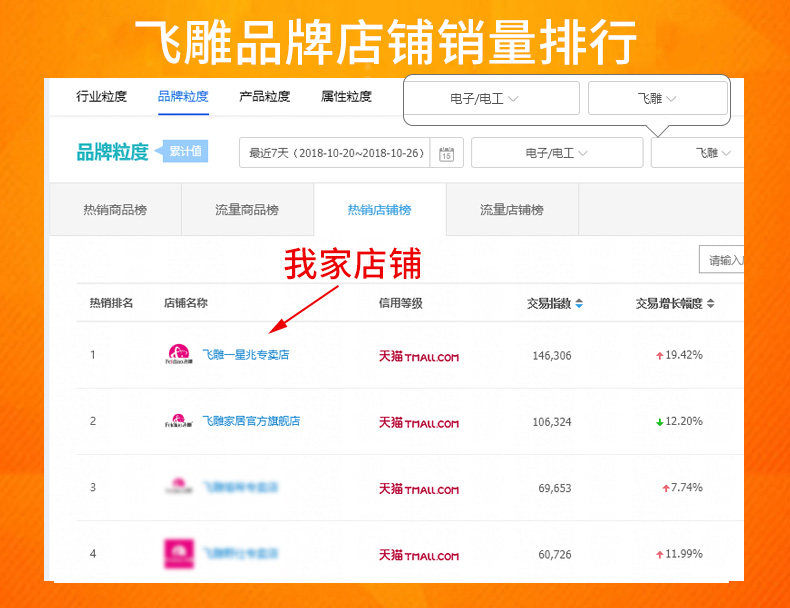Click the 146,306 transaction index value
790x608 pixels.
click(x=552, y=356)
